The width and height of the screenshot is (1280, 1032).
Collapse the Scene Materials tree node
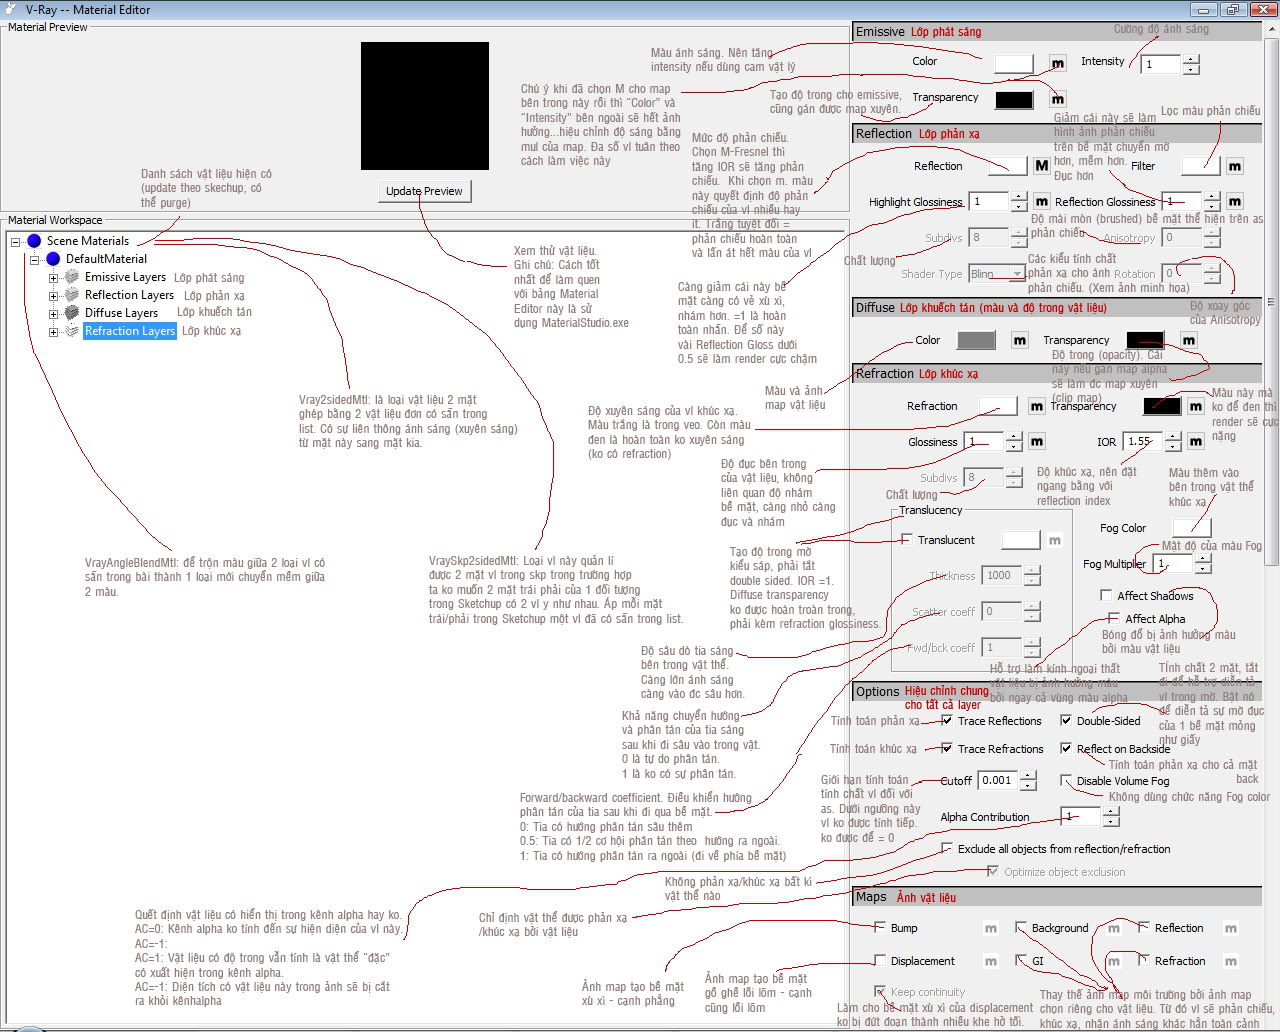click(x=16, y=242)
